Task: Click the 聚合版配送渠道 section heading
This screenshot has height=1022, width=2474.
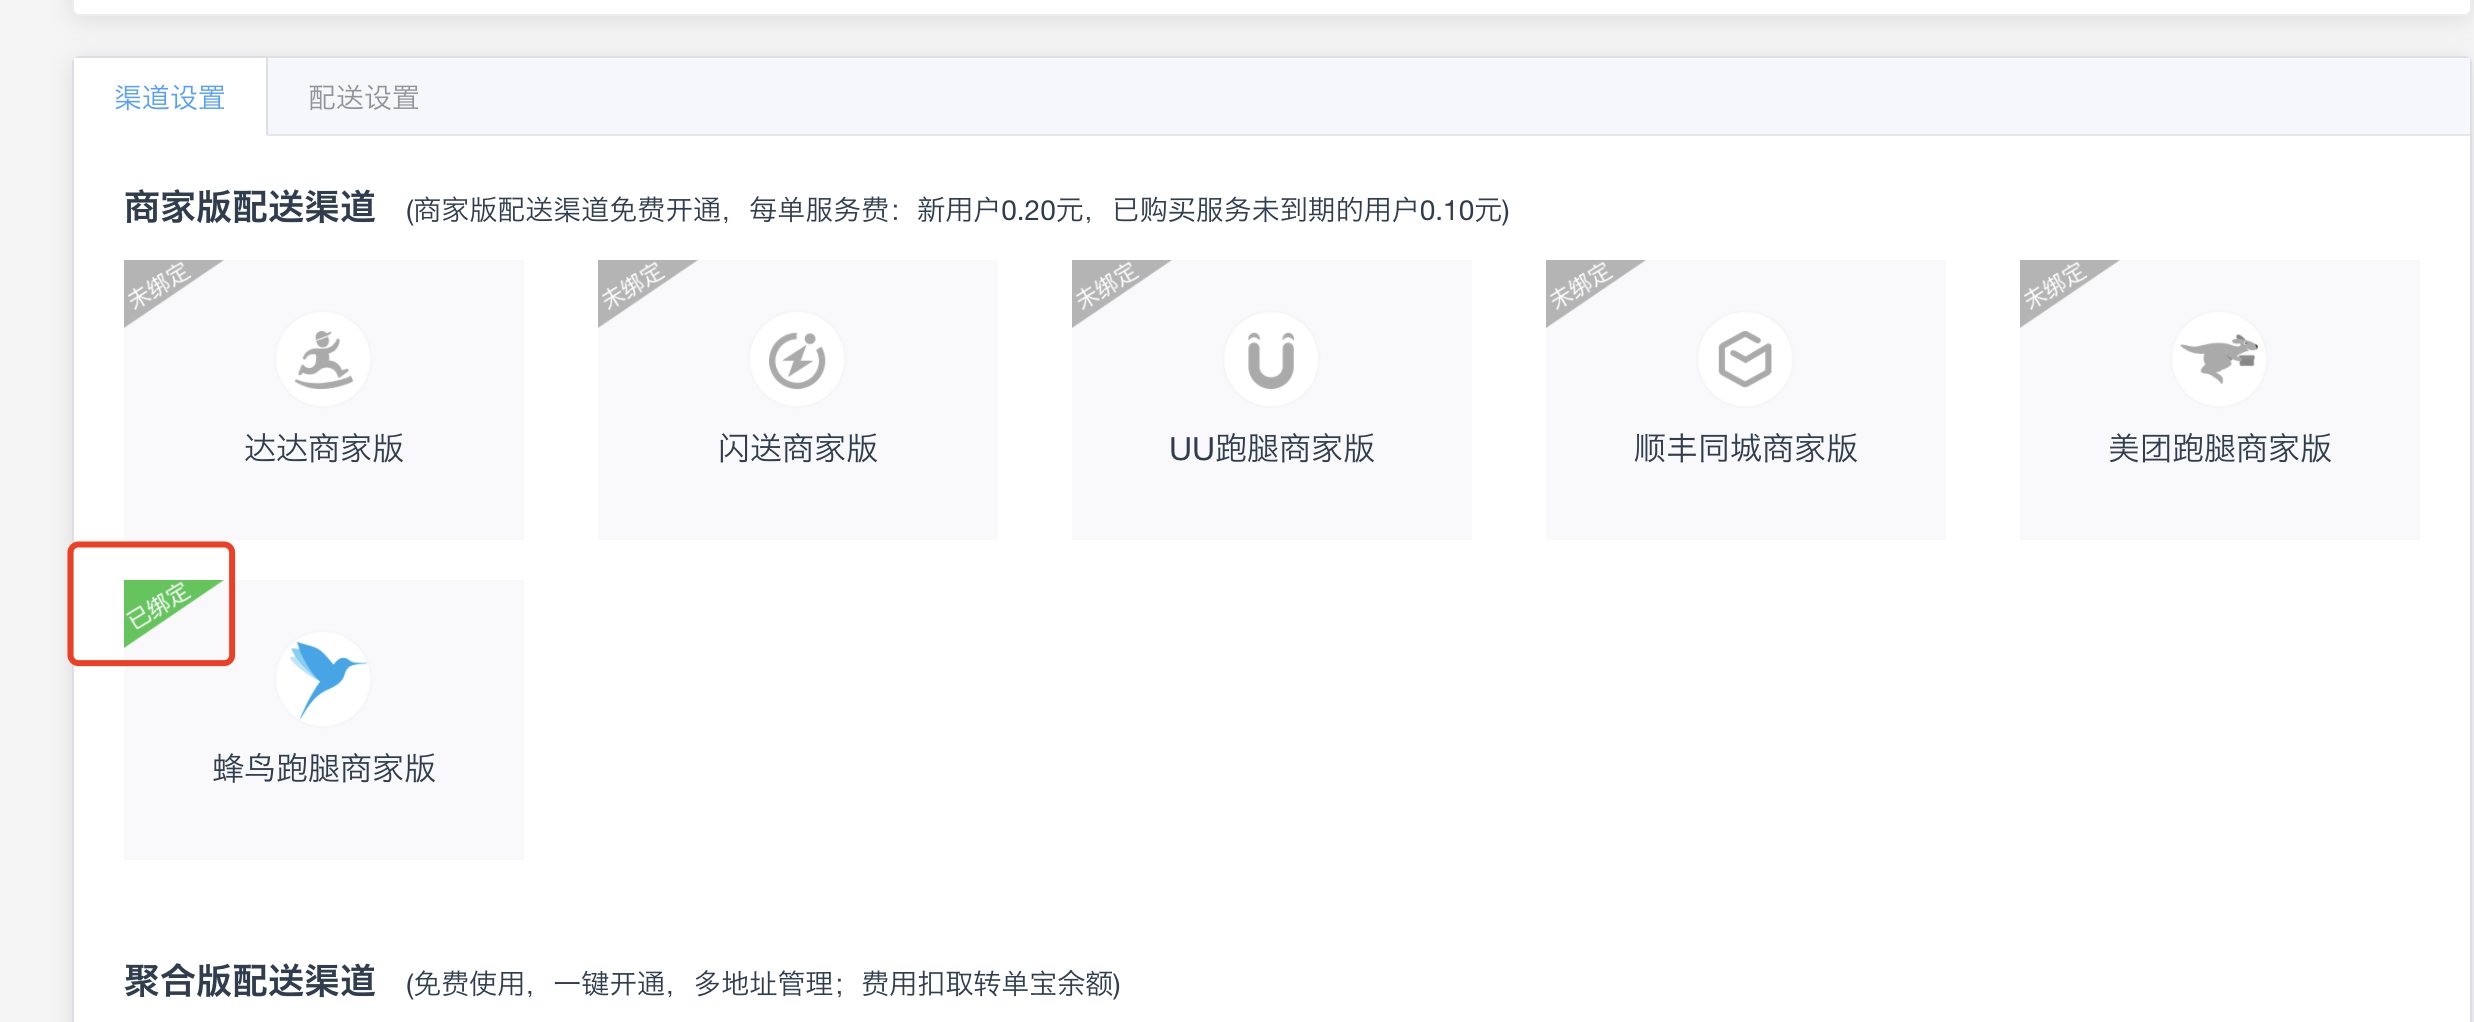Action: point(250,981)
